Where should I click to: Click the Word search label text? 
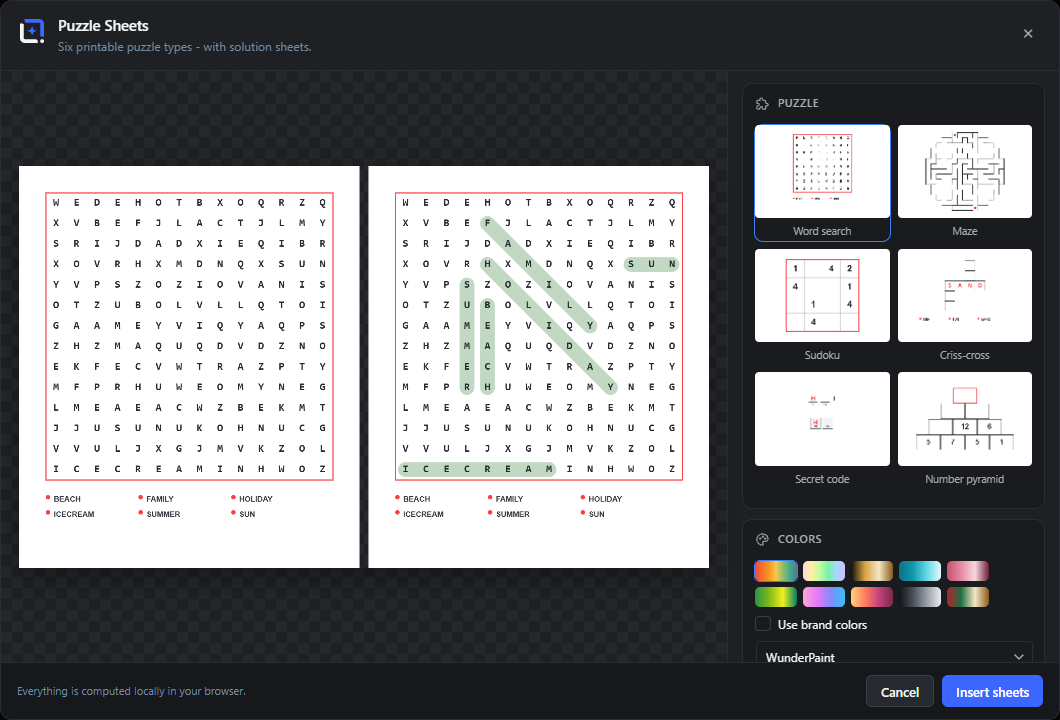822,231
